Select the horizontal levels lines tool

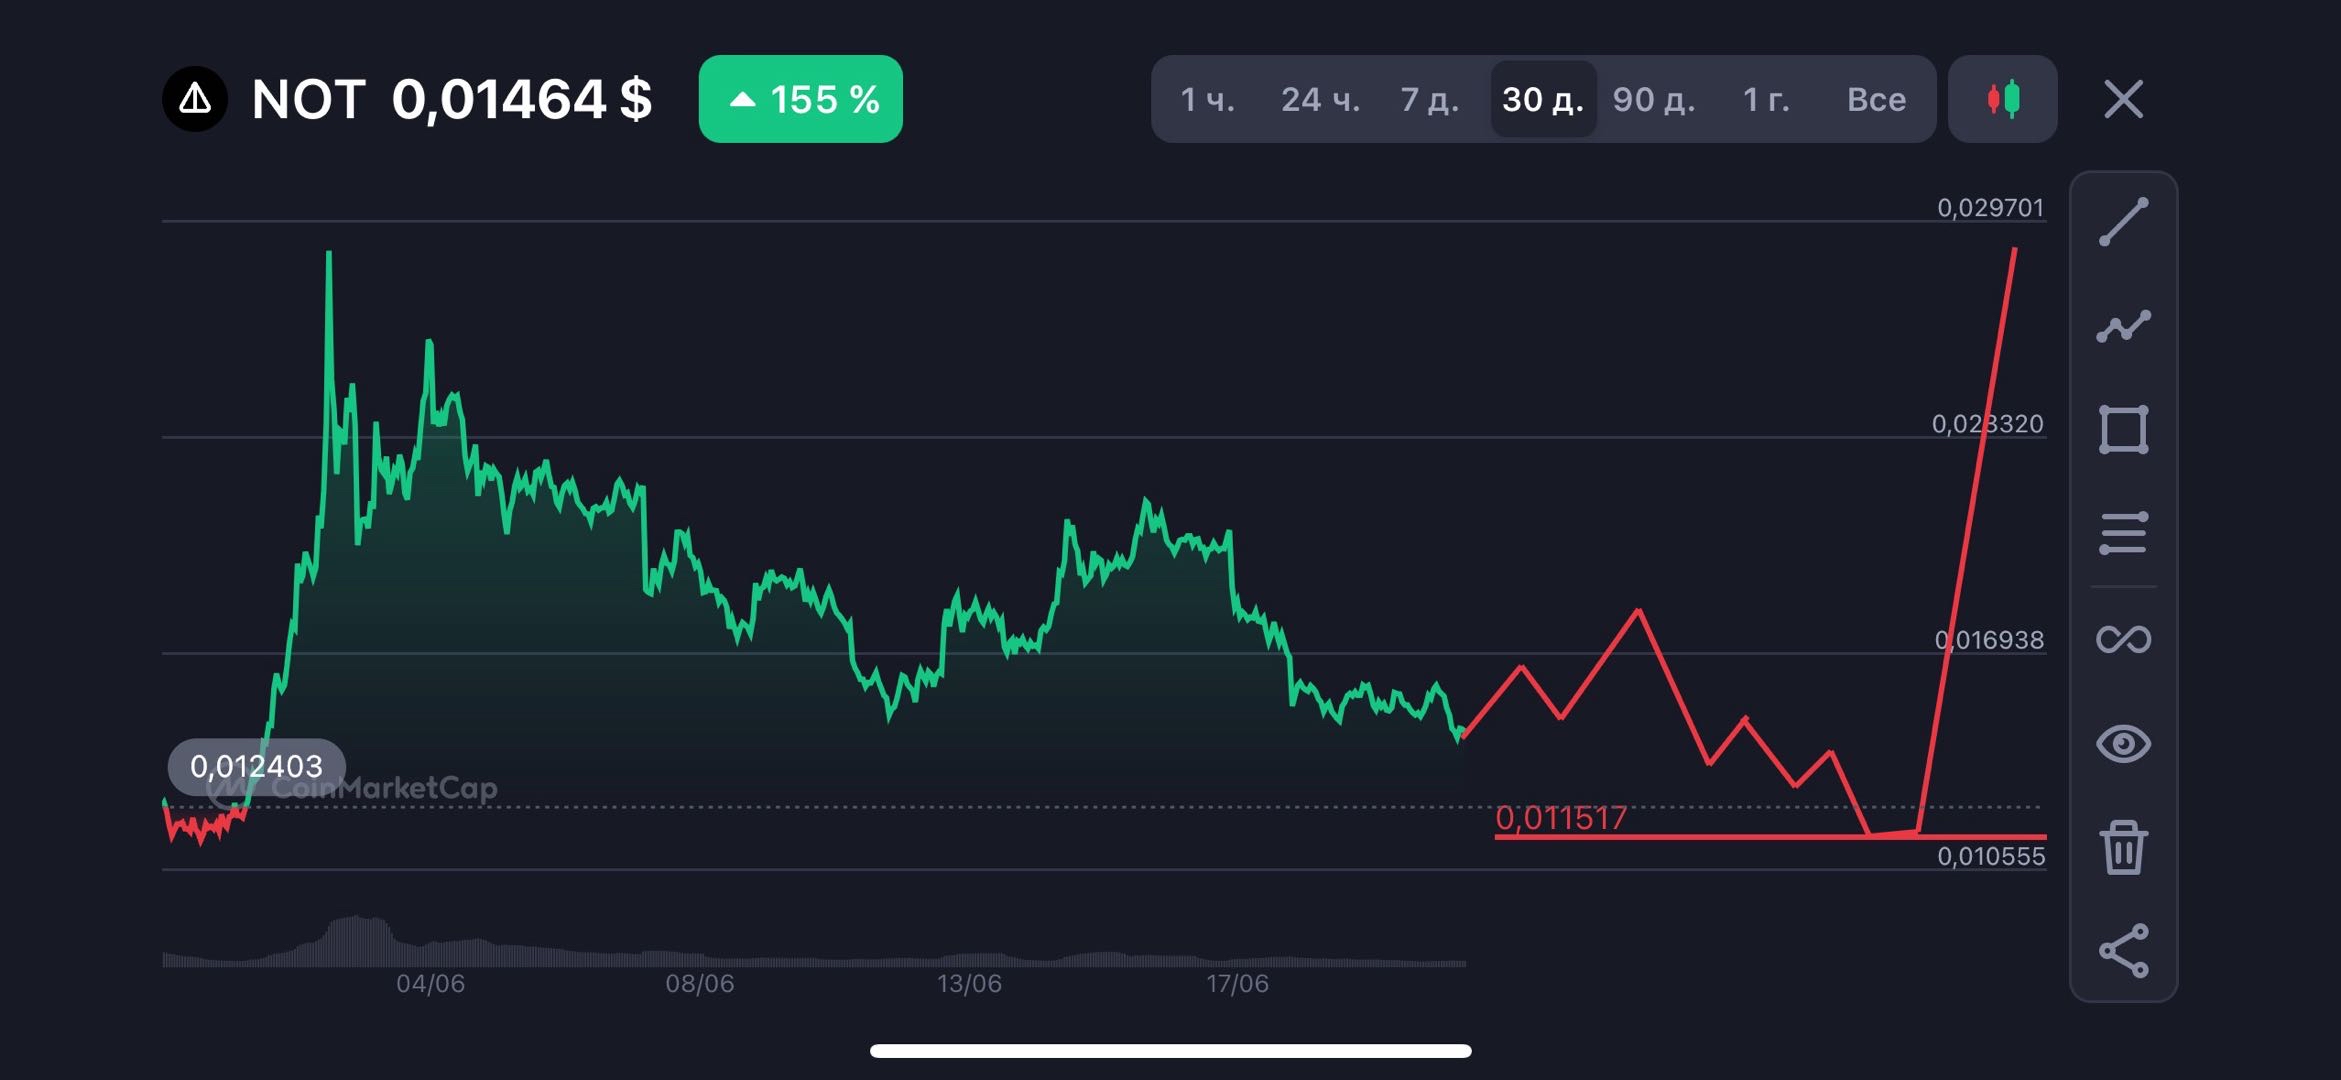pyautogui.click(x=2123, y=533)
